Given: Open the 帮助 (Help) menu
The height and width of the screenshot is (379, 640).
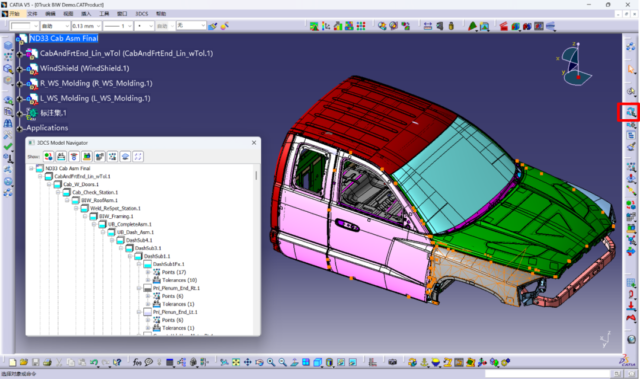Looking at the screenshot, I should [161, 14].
